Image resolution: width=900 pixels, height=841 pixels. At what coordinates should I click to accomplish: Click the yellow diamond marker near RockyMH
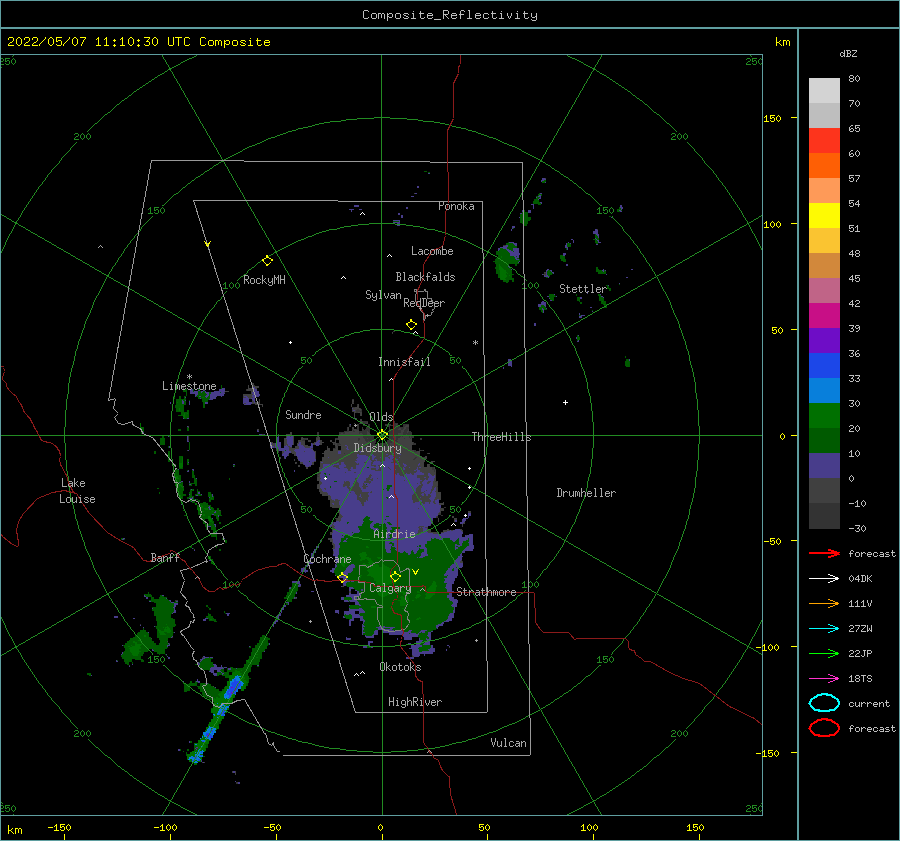coord(267,261)
